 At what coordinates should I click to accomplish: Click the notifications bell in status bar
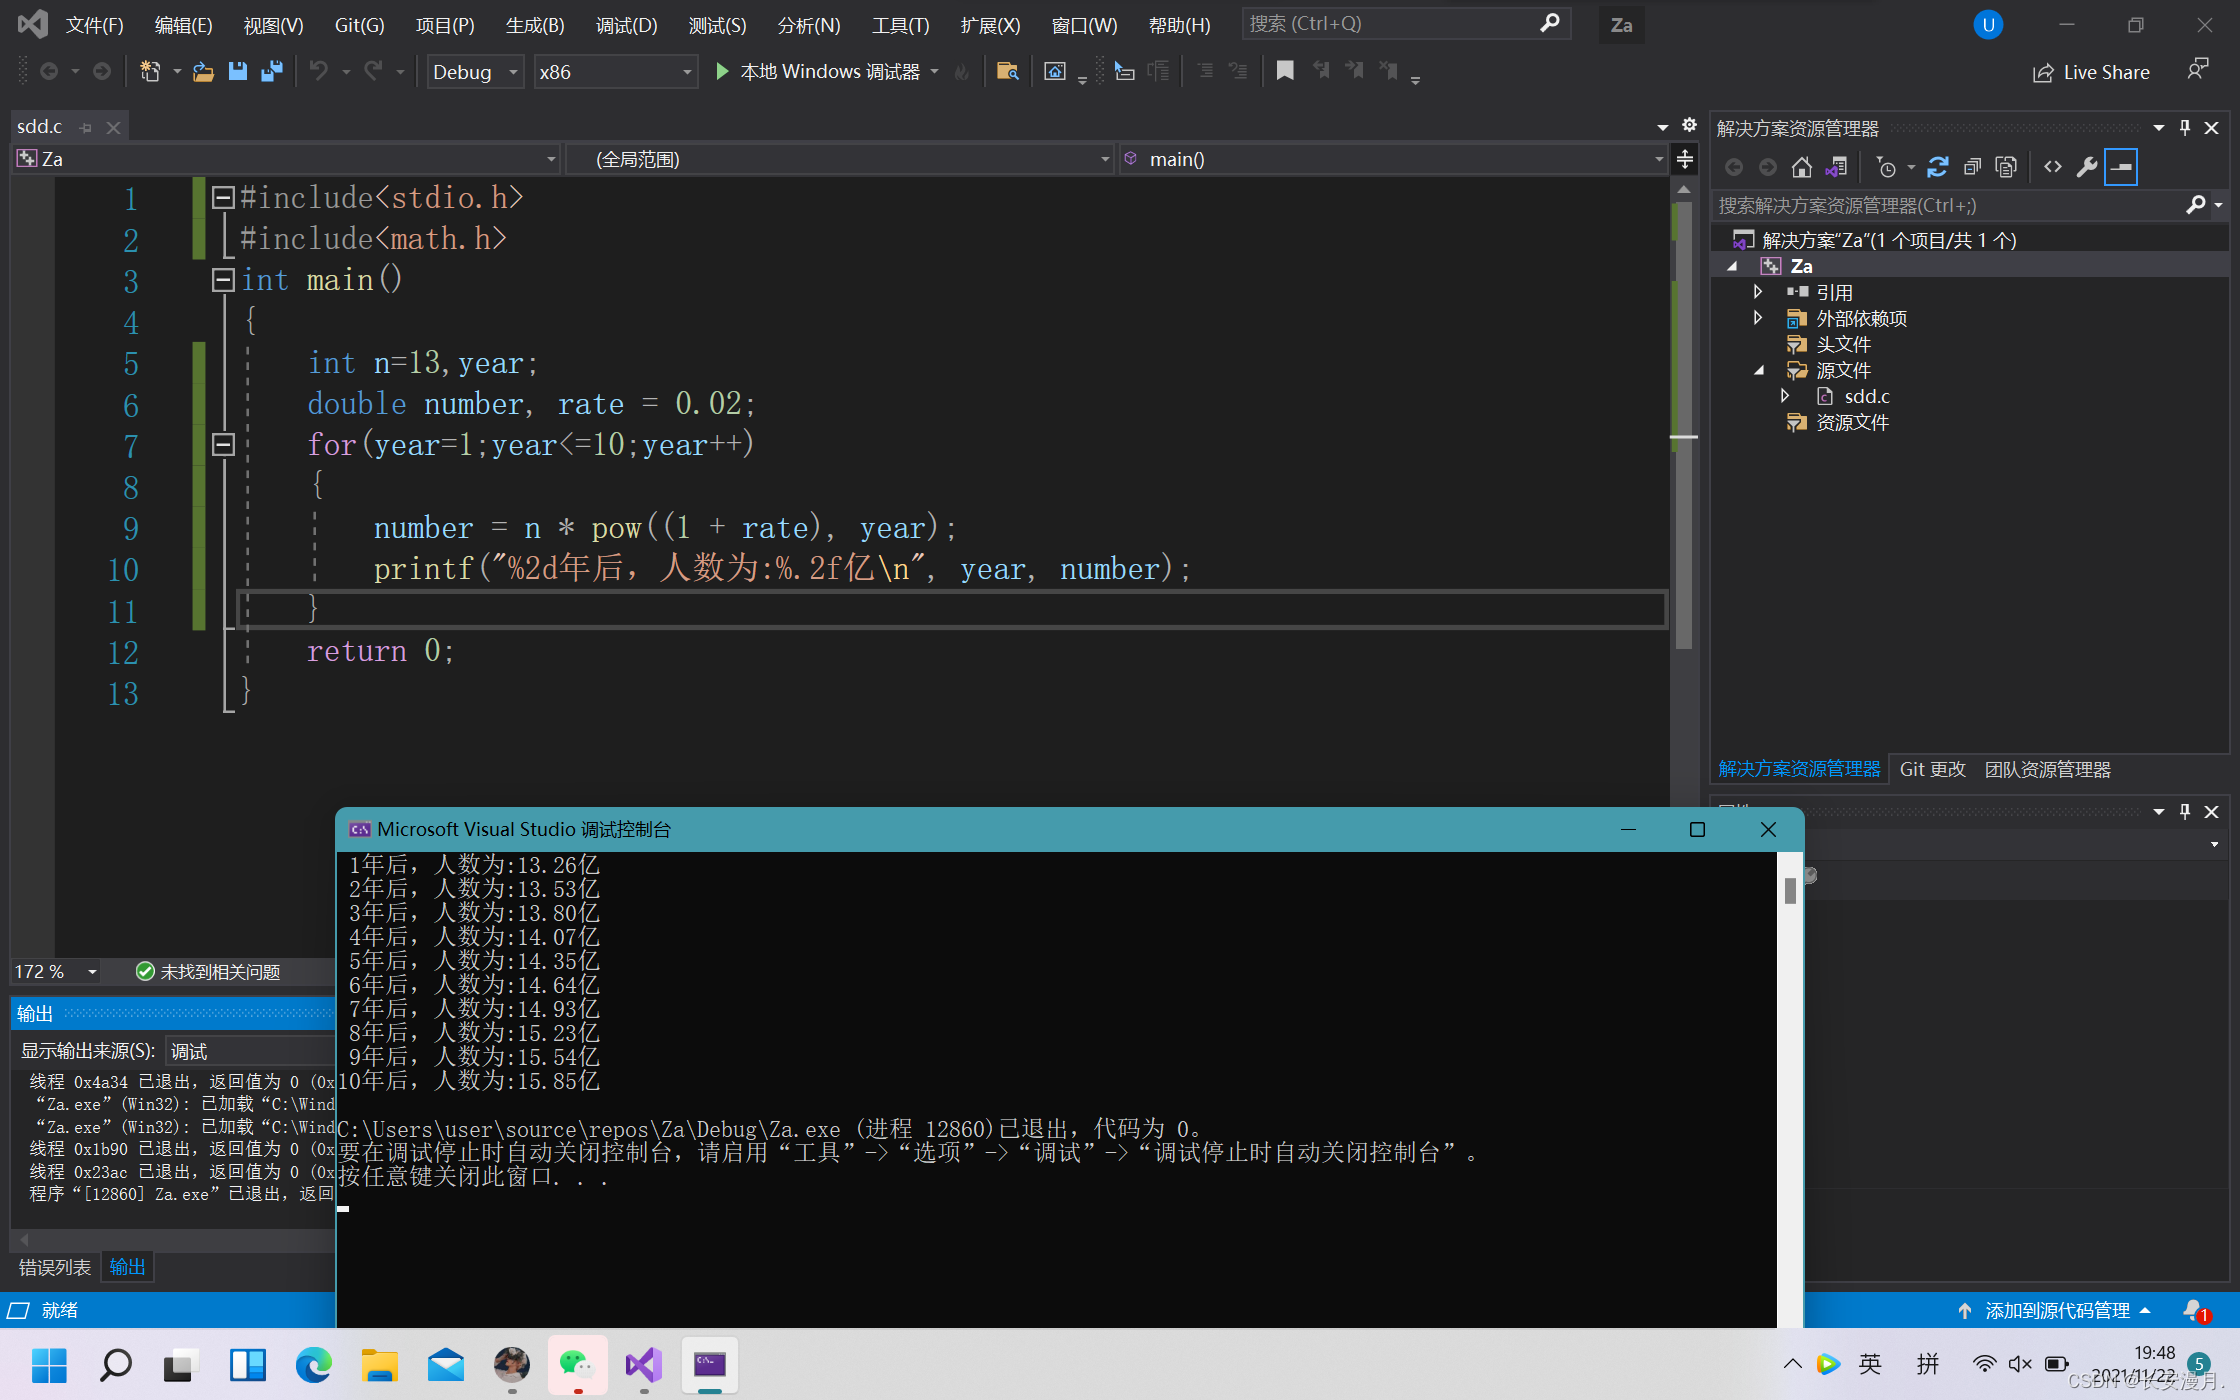pyautogui.click(x=2193, y=1310)
